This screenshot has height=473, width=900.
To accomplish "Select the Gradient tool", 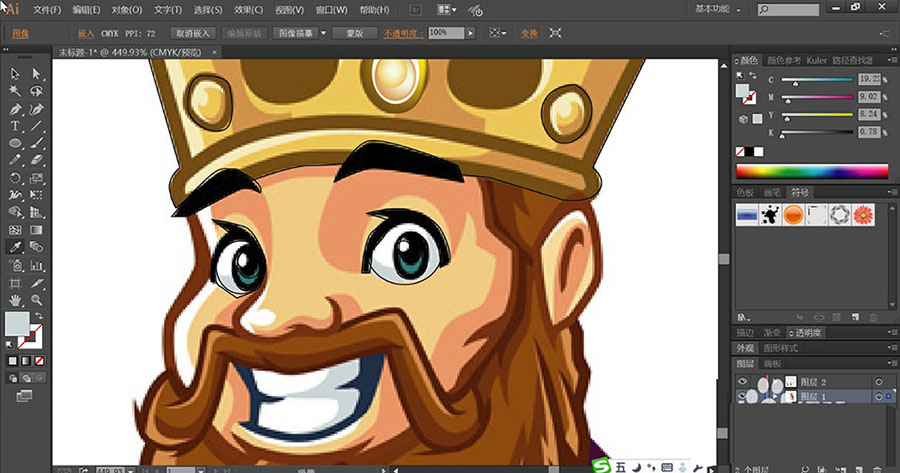I will coord(36,230).
